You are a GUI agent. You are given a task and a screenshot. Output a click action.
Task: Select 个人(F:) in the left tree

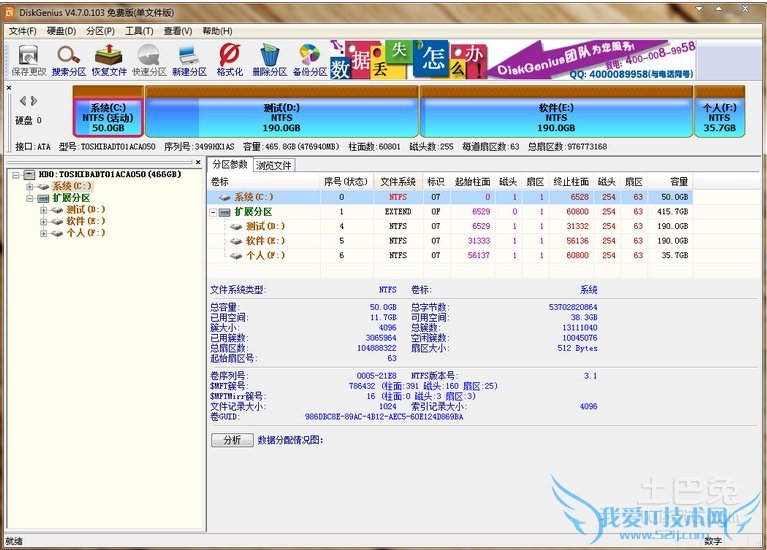click(86, 233)
